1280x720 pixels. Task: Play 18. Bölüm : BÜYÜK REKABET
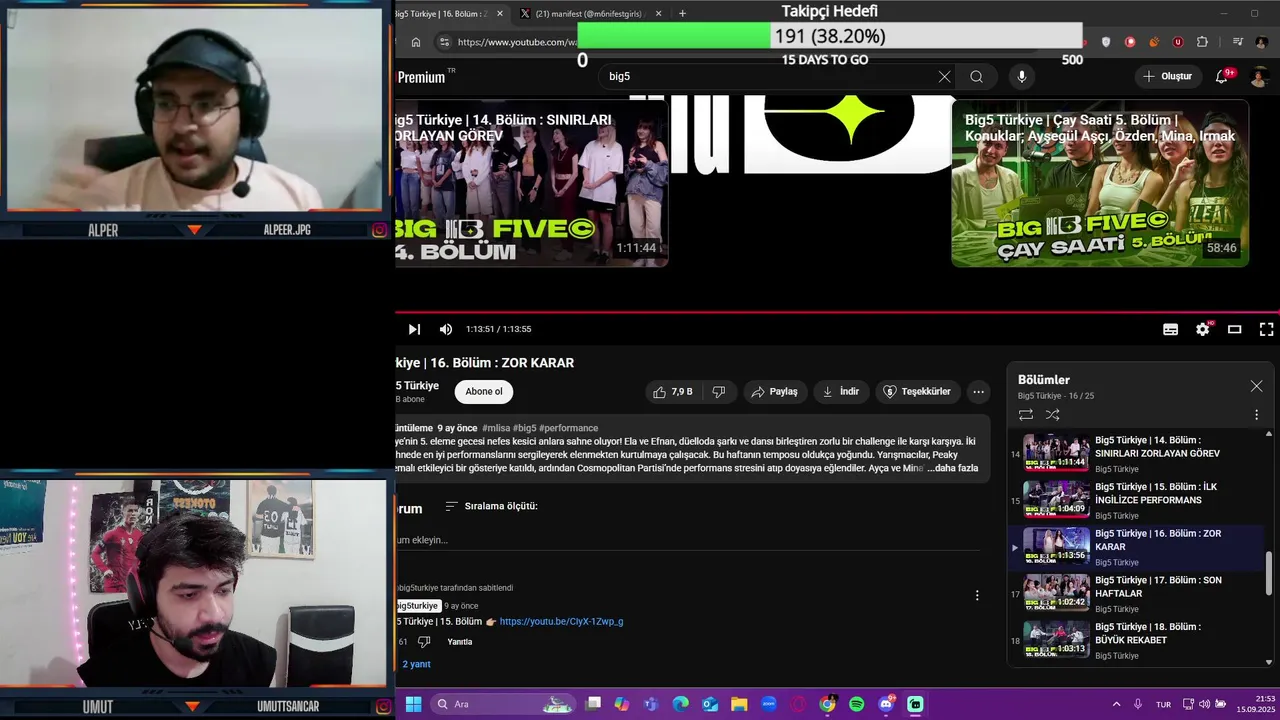1136,641
